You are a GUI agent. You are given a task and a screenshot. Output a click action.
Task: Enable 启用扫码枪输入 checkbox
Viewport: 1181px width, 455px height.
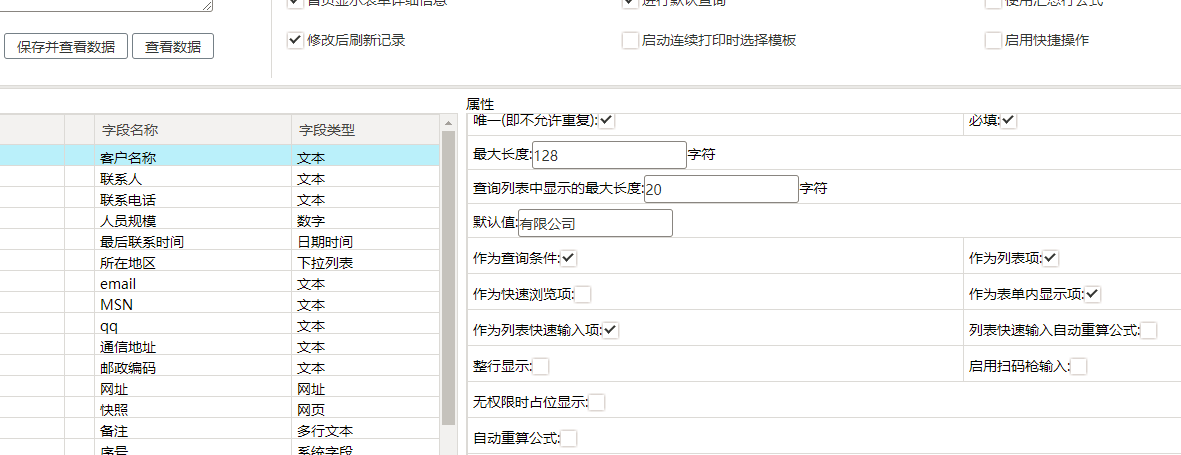pyautogui.click(x=1079, y=367)
